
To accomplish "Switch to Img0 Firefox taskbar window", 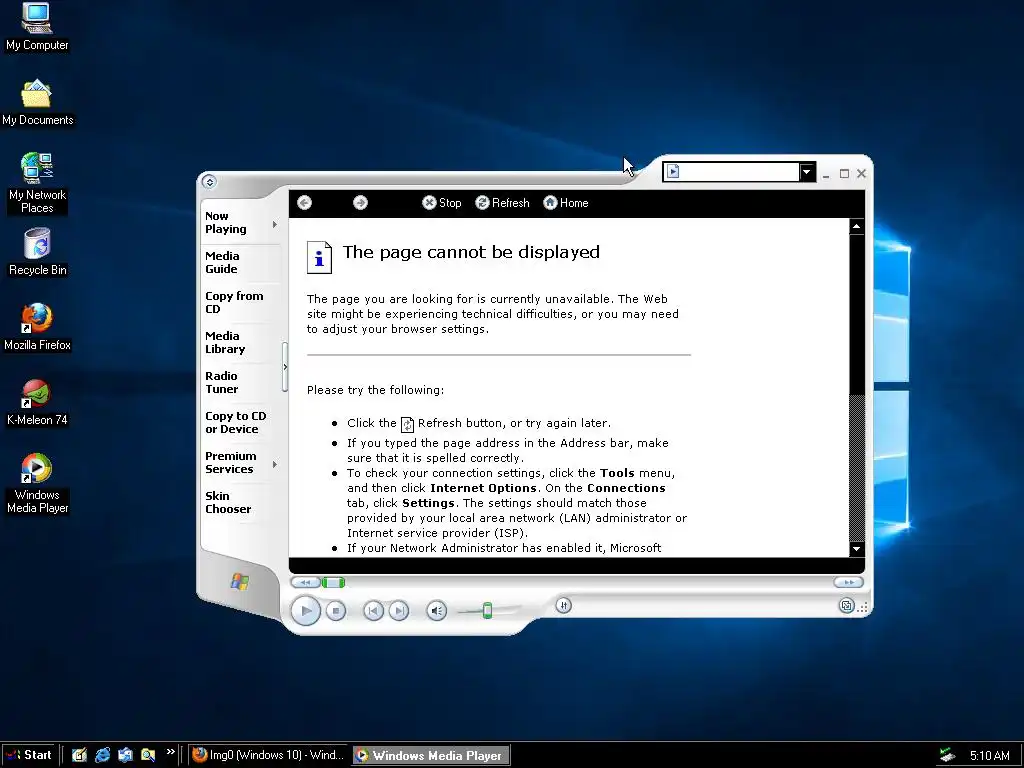I will (x=269, y=755).
